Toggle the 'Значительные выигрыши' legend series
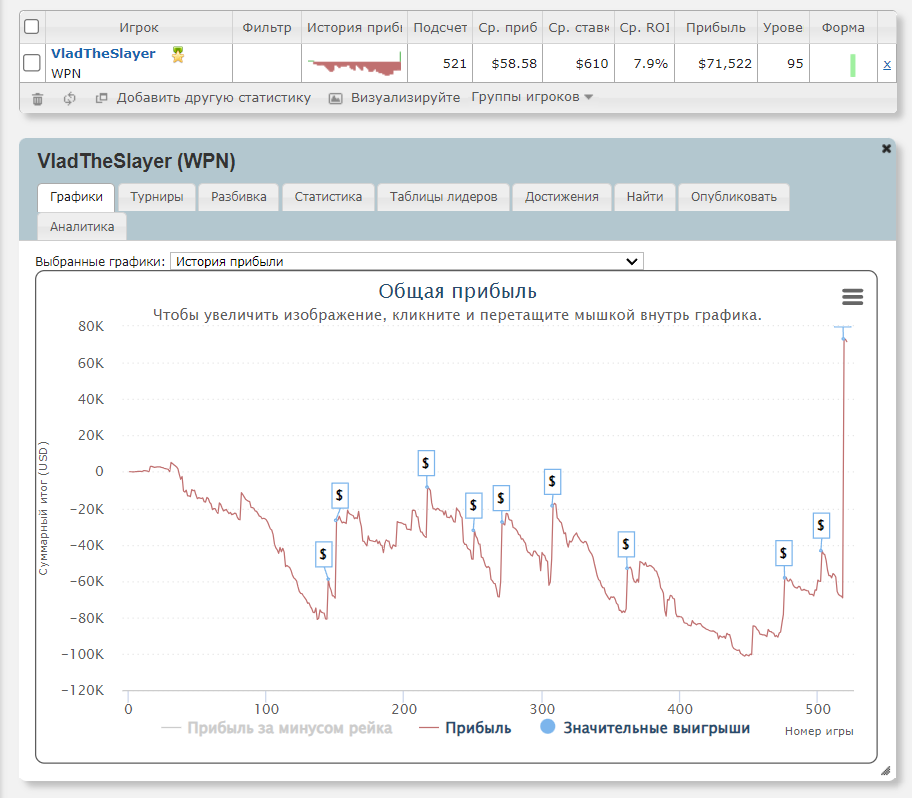This screenshot has width=912, height=798. [x=645, y=728]
